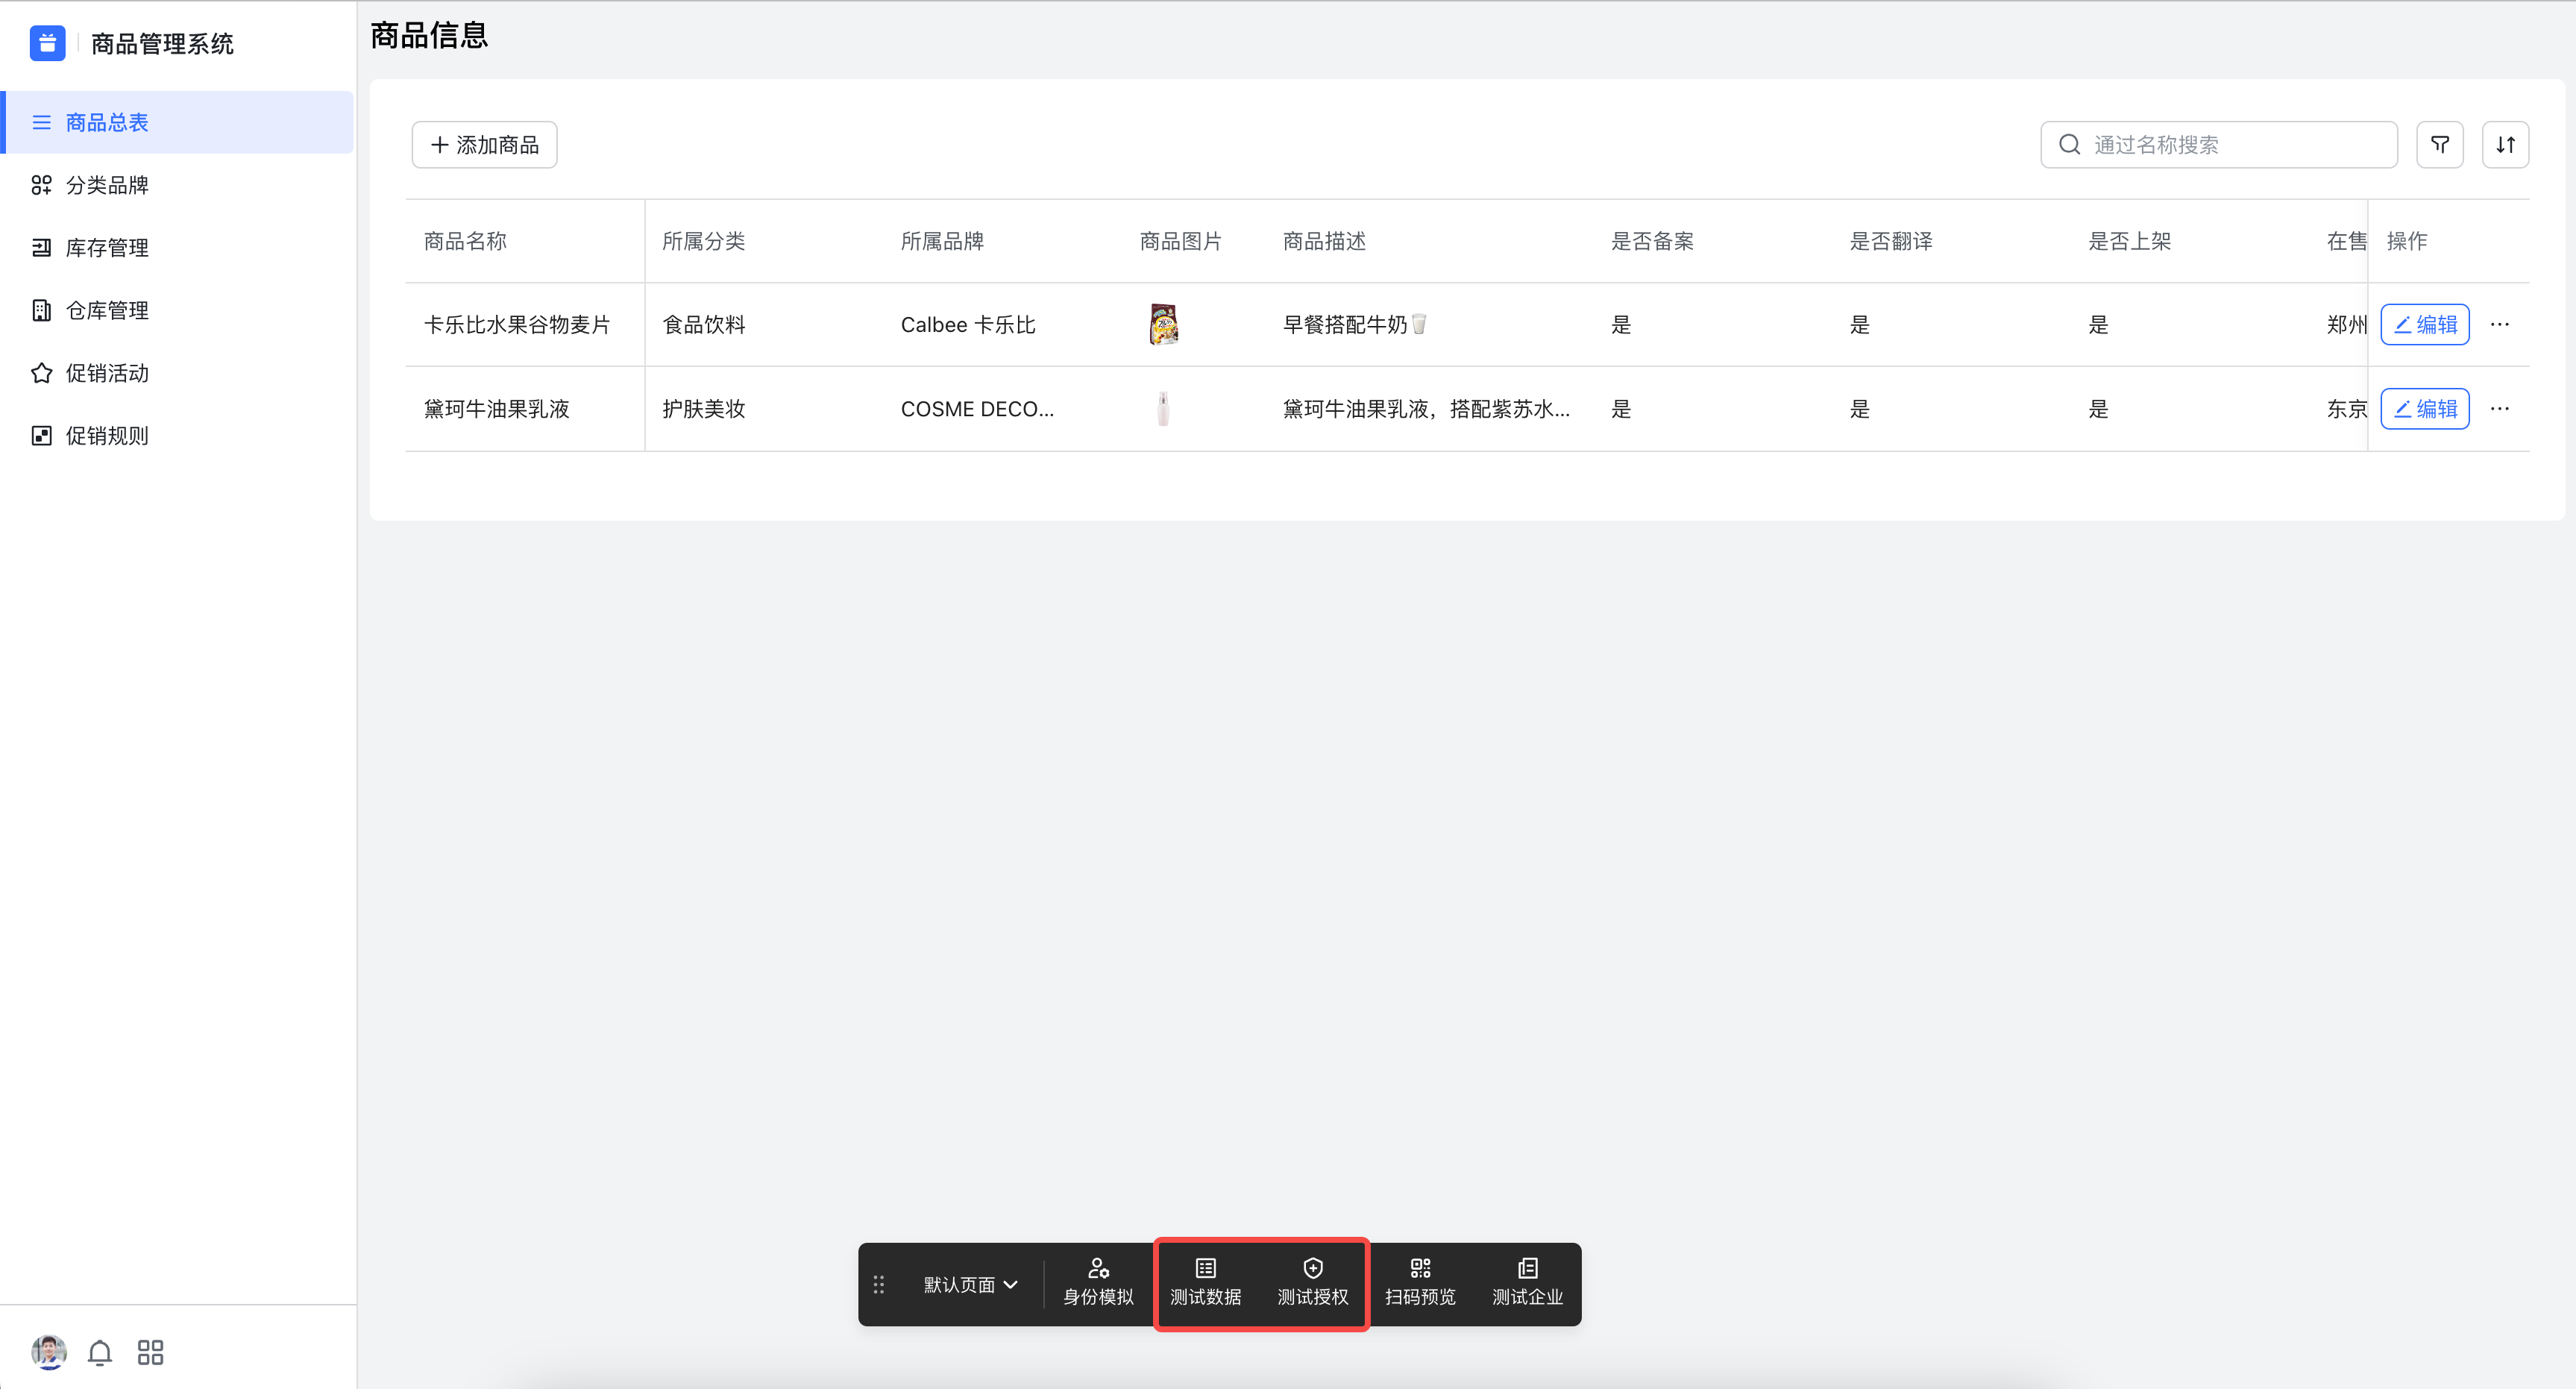Click the 身份模拟 toolbar icon

[1098, 1283]
